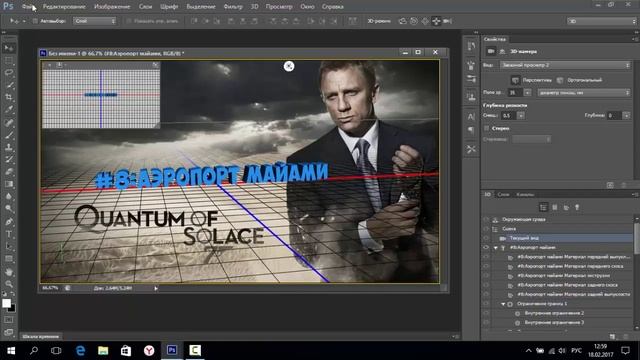Image resolution: width=640 pixels, height=360 pixels.
Task: Filter 3D panel by lights
Action: click(x=577, y=207)
